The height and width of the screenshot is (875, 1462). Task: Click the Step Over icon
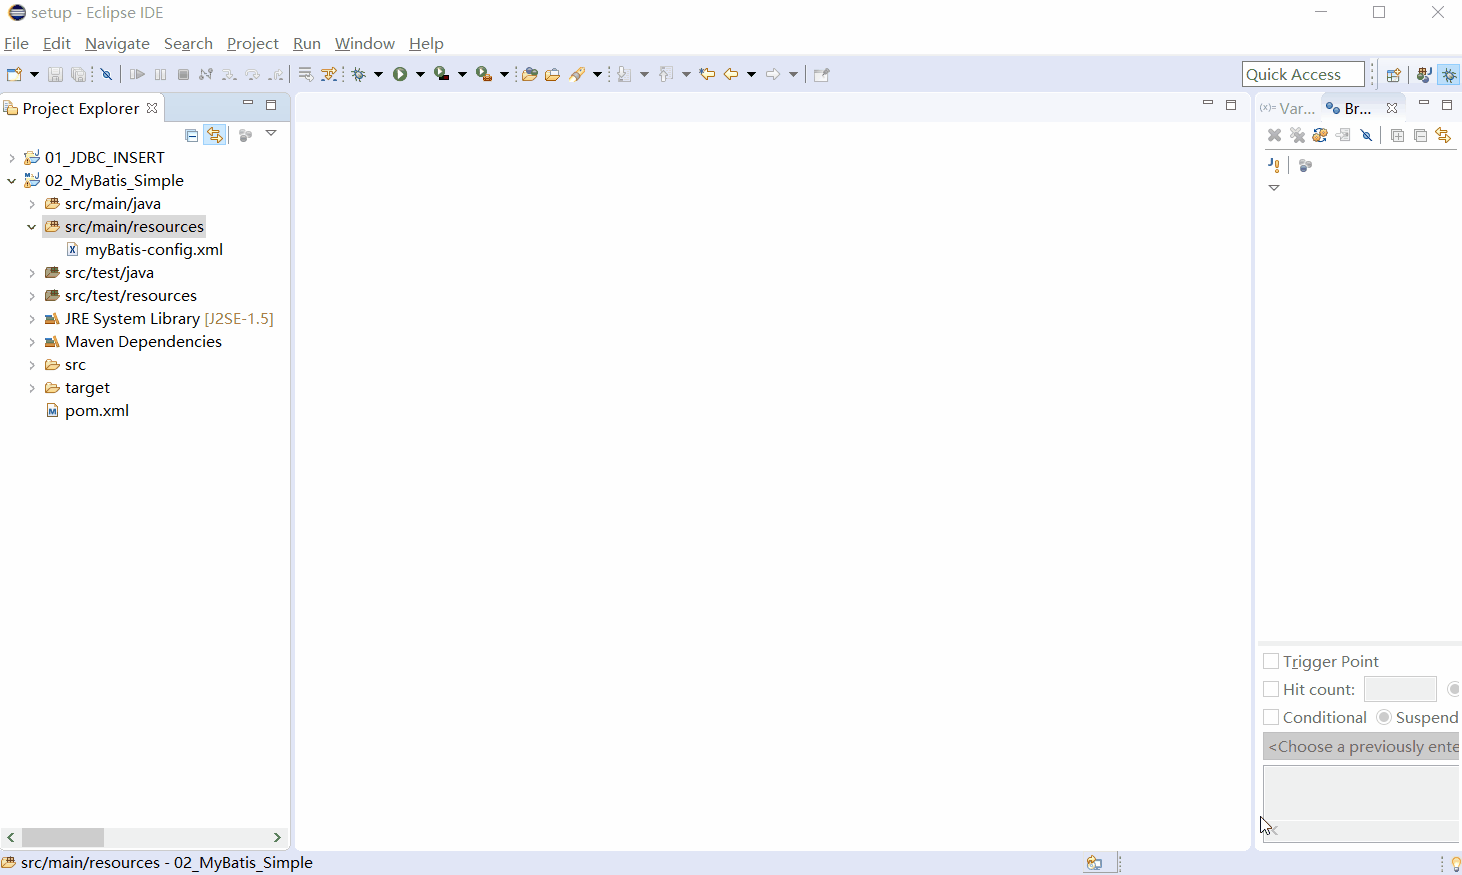252,74
